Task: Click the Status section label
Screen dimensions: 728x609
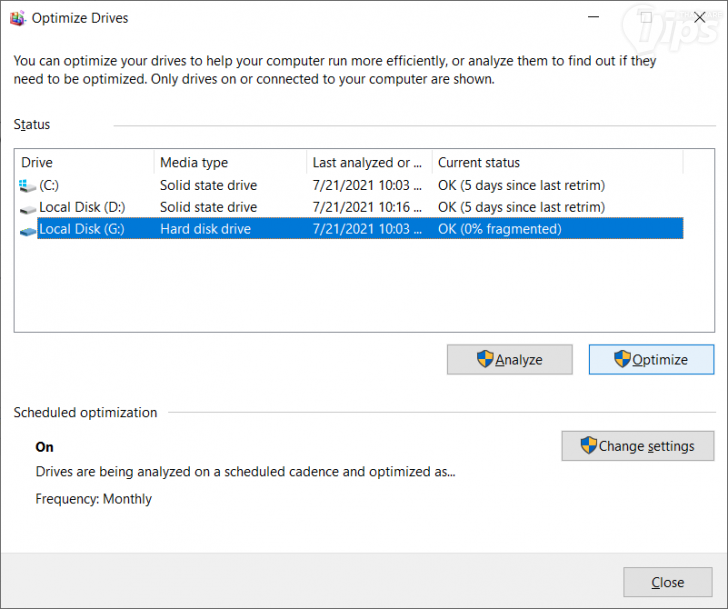Action: point(32,124)
